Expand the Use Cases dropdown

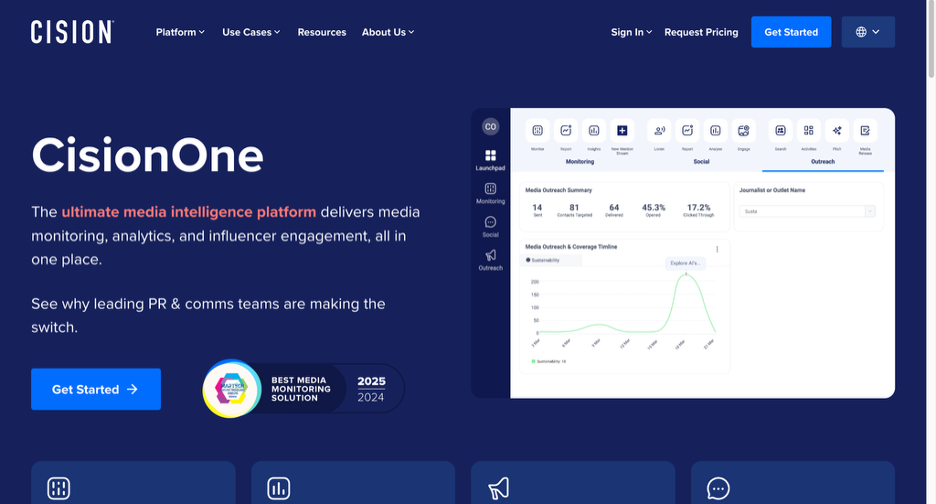click(x=251, y=32)
